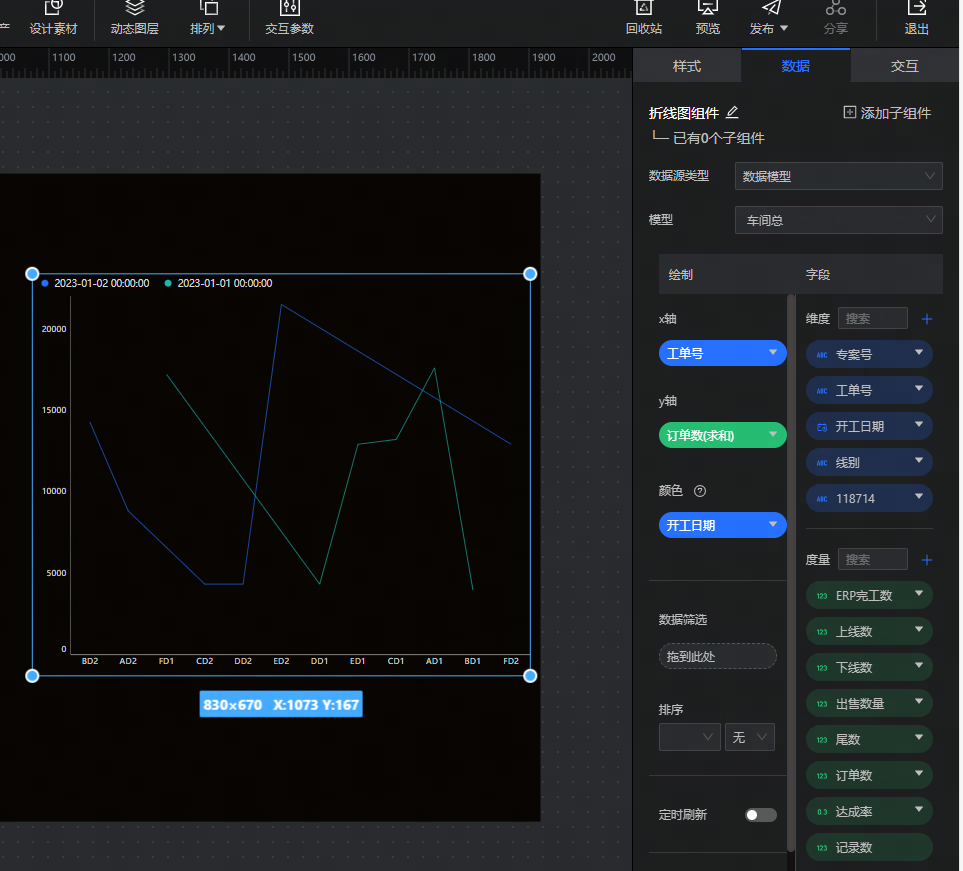This screenshot has height=871, width=963.
Task: Open the 回收站 recycle bin icon
Action: pos(643,9)
